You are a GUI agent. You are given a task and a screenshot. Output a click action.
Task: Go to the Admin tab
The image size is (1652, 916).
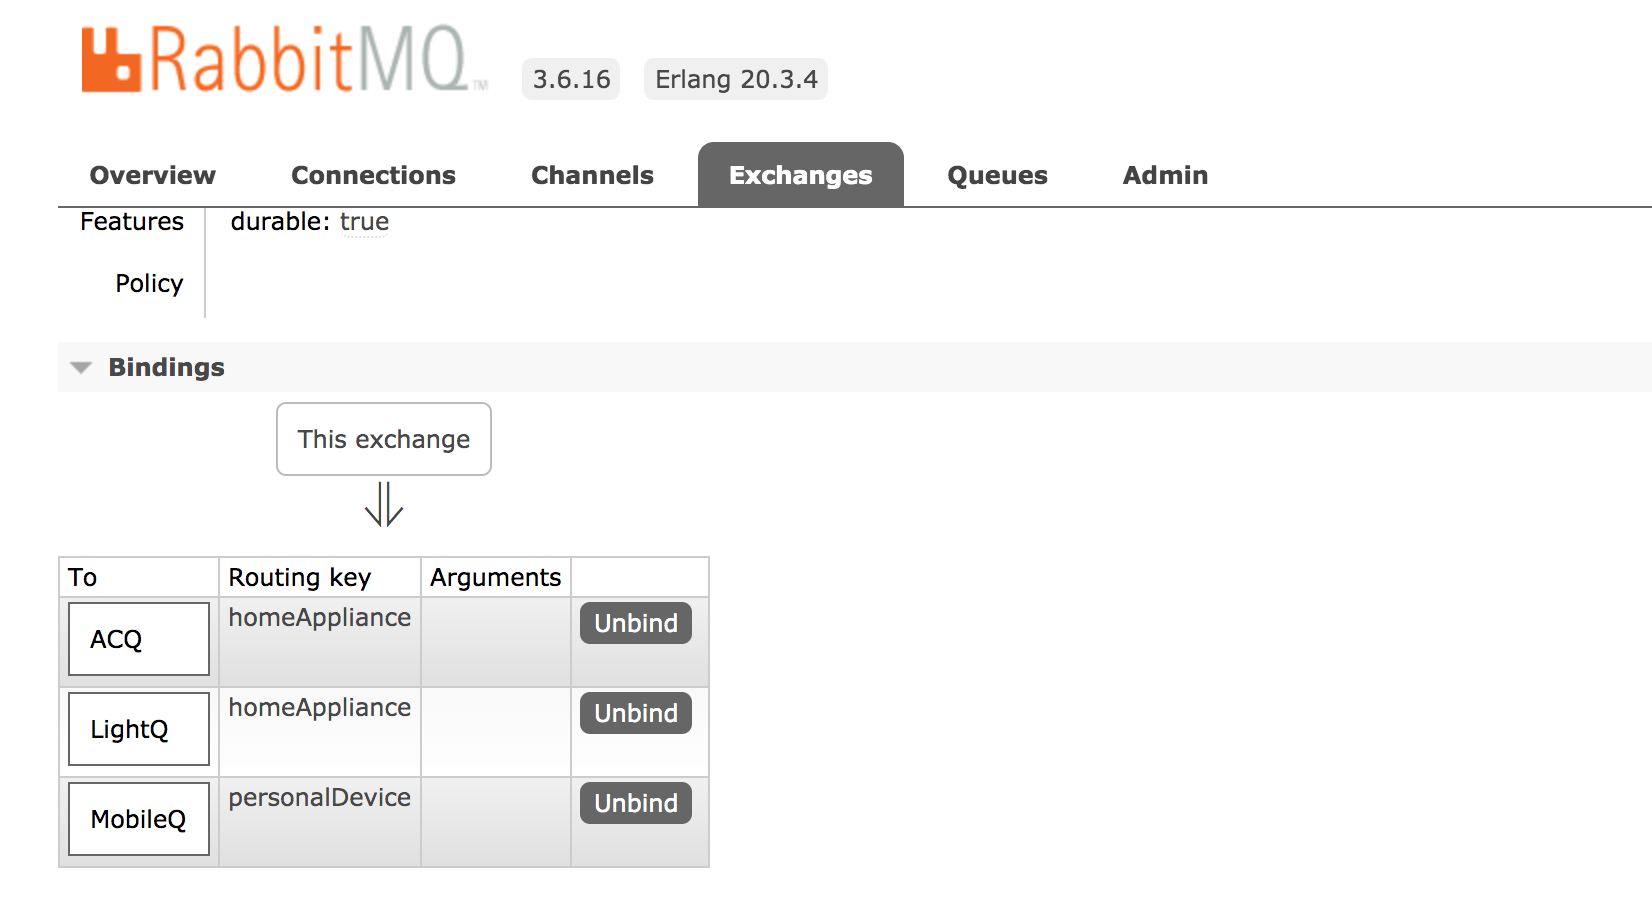1164,175
